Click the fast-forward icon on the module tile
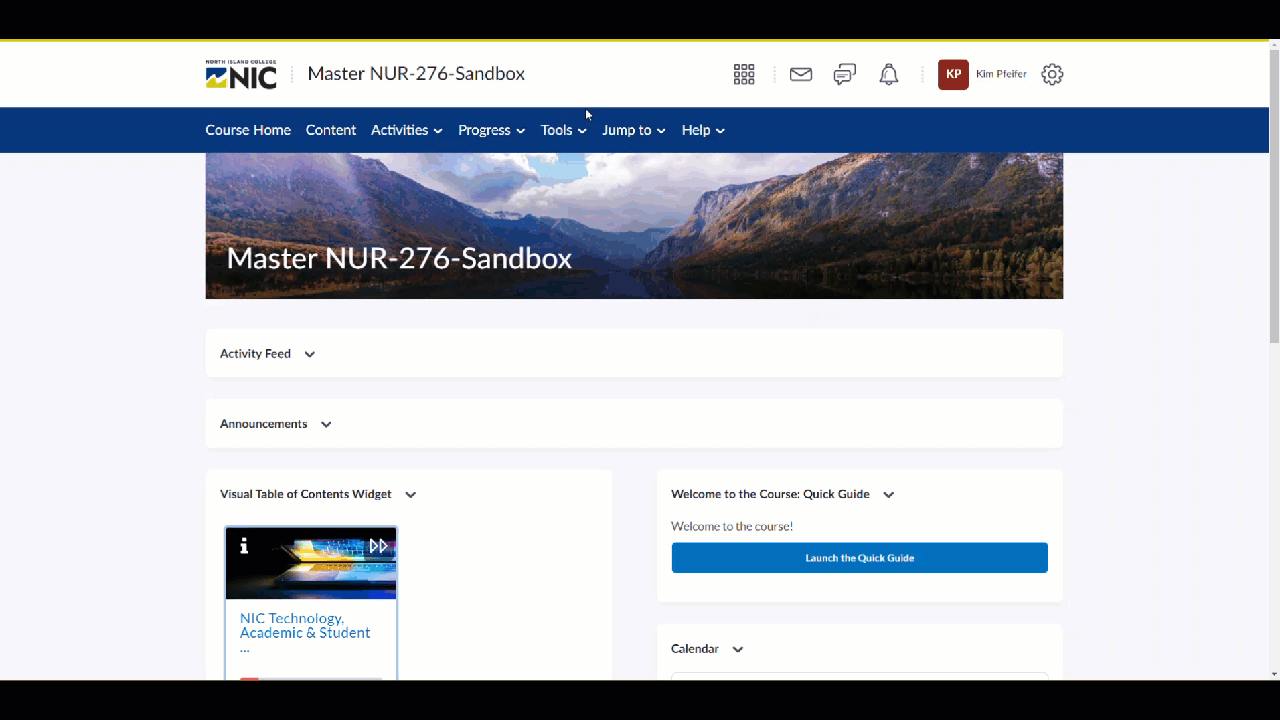This screenshot has height=720, width=1280. click(x=378, y=546)
